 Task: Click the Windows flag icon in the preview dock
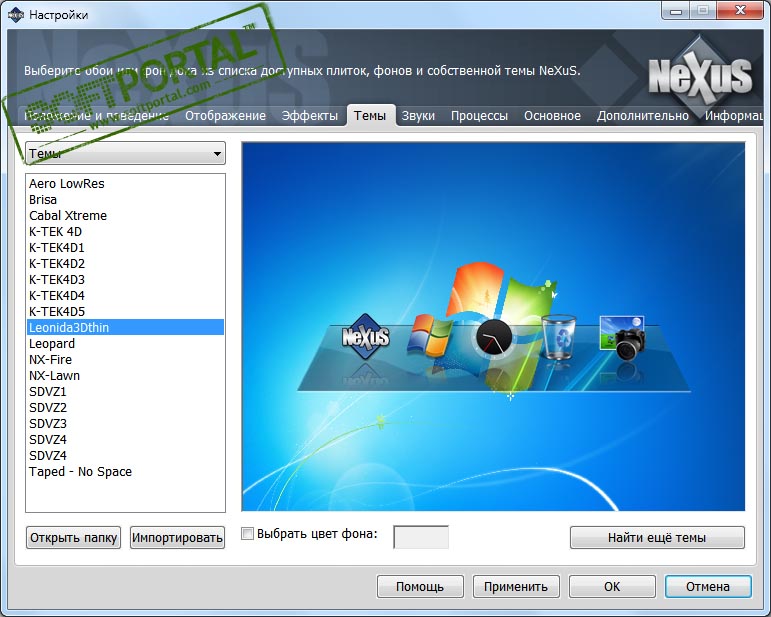[429, 335]
